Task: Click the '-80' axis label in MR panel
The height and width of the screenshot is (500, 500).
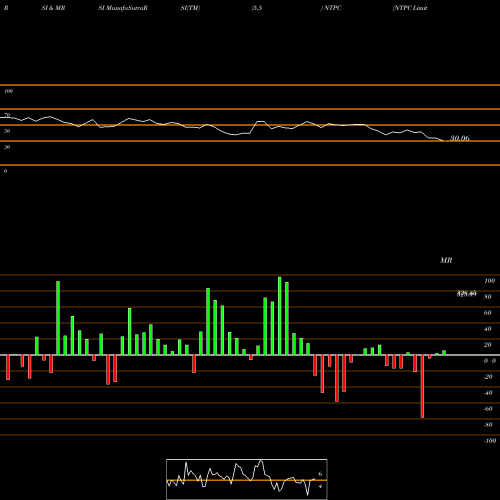Action: pyautogui.click(x=488, y=425)
